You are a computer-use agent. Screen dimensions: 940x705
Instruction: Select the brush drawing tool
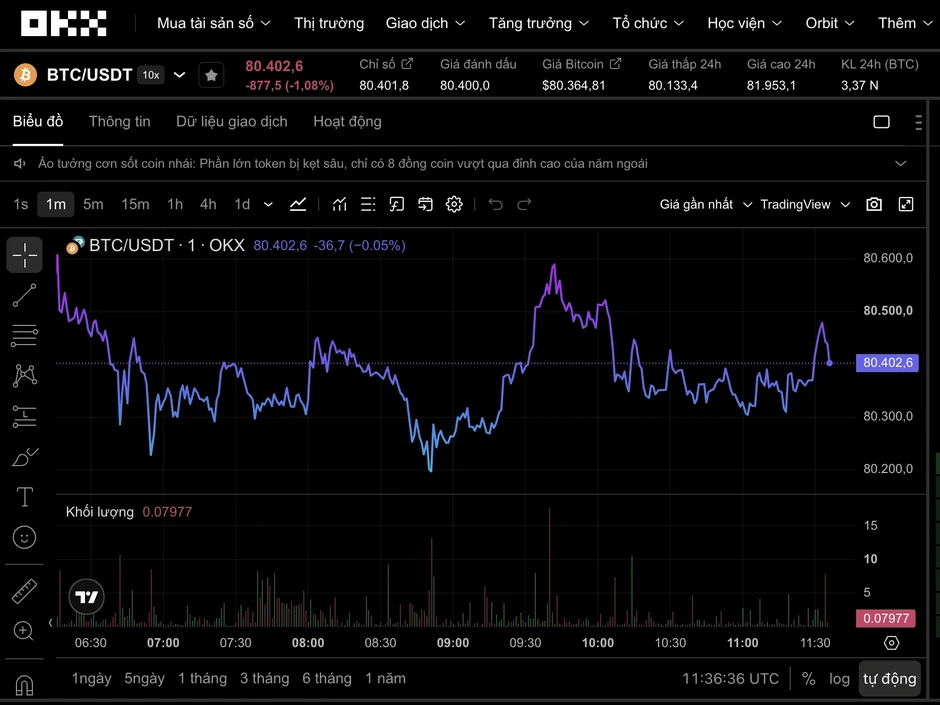coord(25,457)
